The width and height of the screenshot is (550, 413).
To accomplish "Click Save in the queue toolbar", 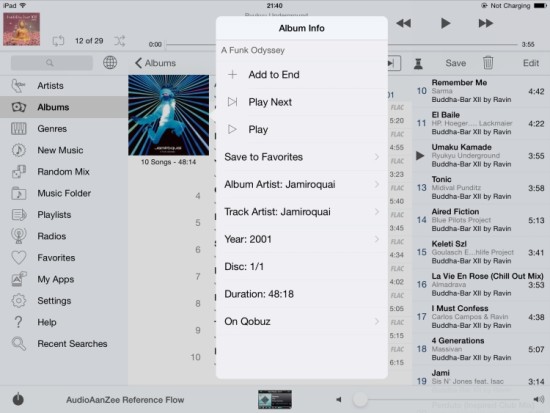I will click(456, 63).
